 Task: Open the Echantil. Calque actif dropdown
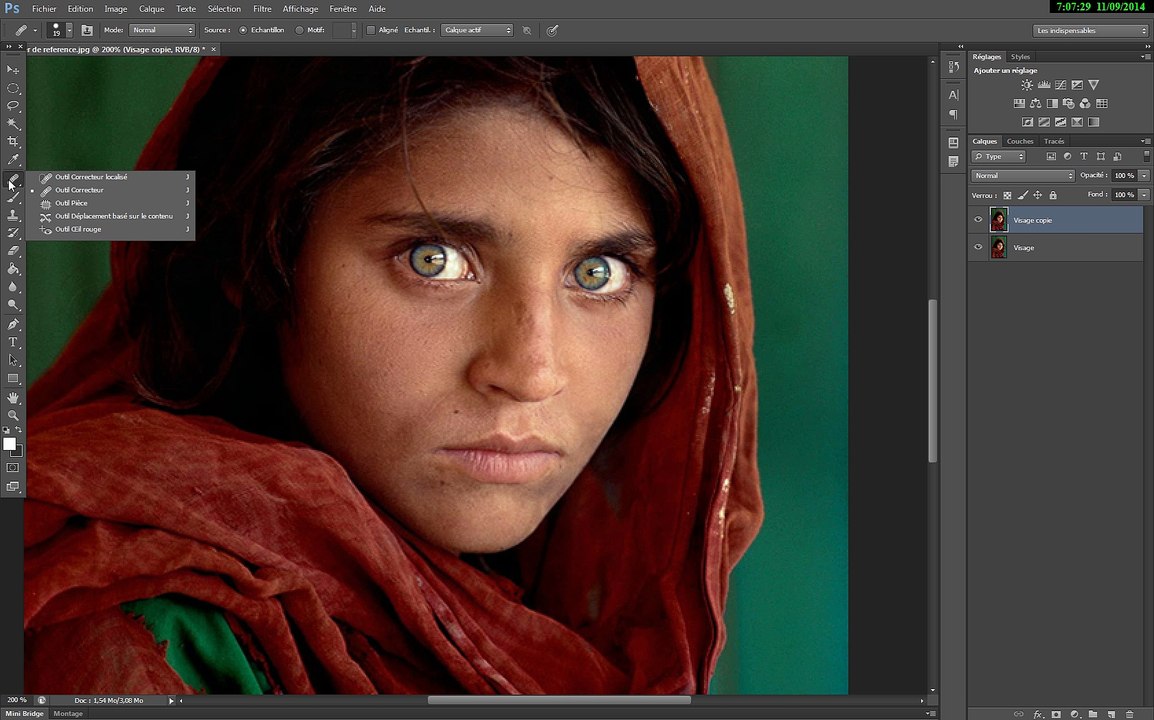(x=477, y=30)
